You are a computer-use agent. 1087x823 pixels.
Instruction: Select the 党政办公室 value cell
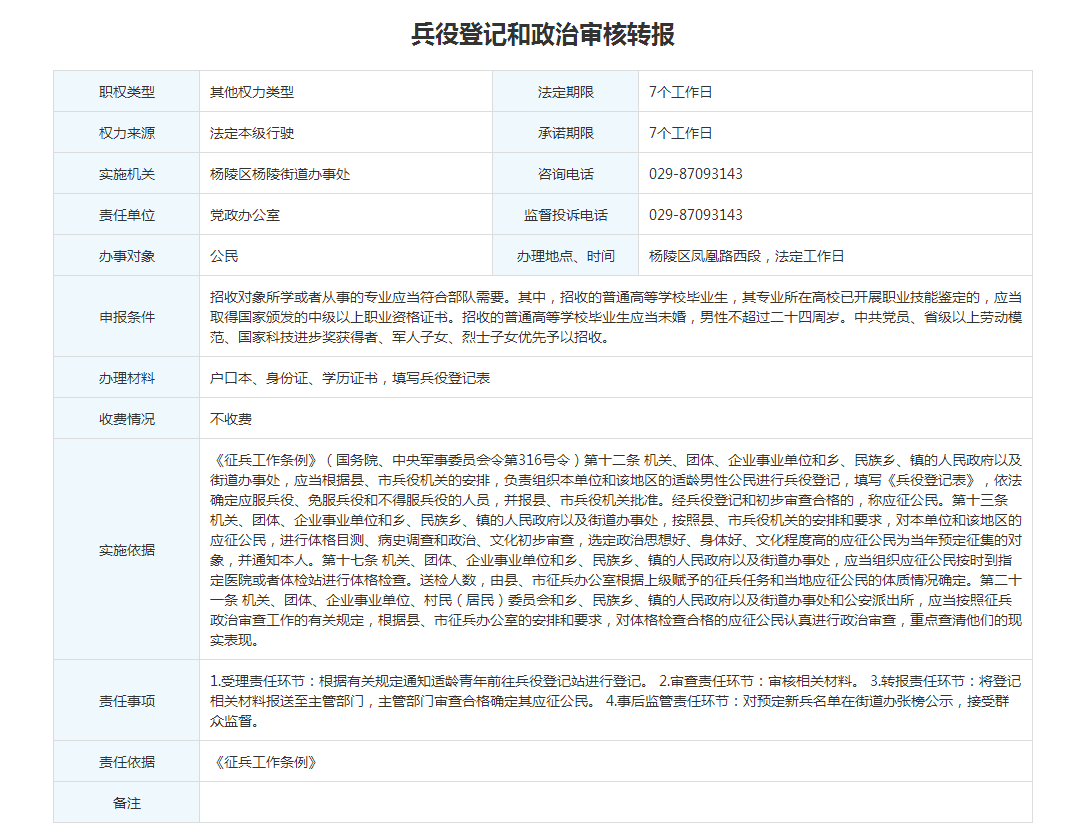click(245, 215)
